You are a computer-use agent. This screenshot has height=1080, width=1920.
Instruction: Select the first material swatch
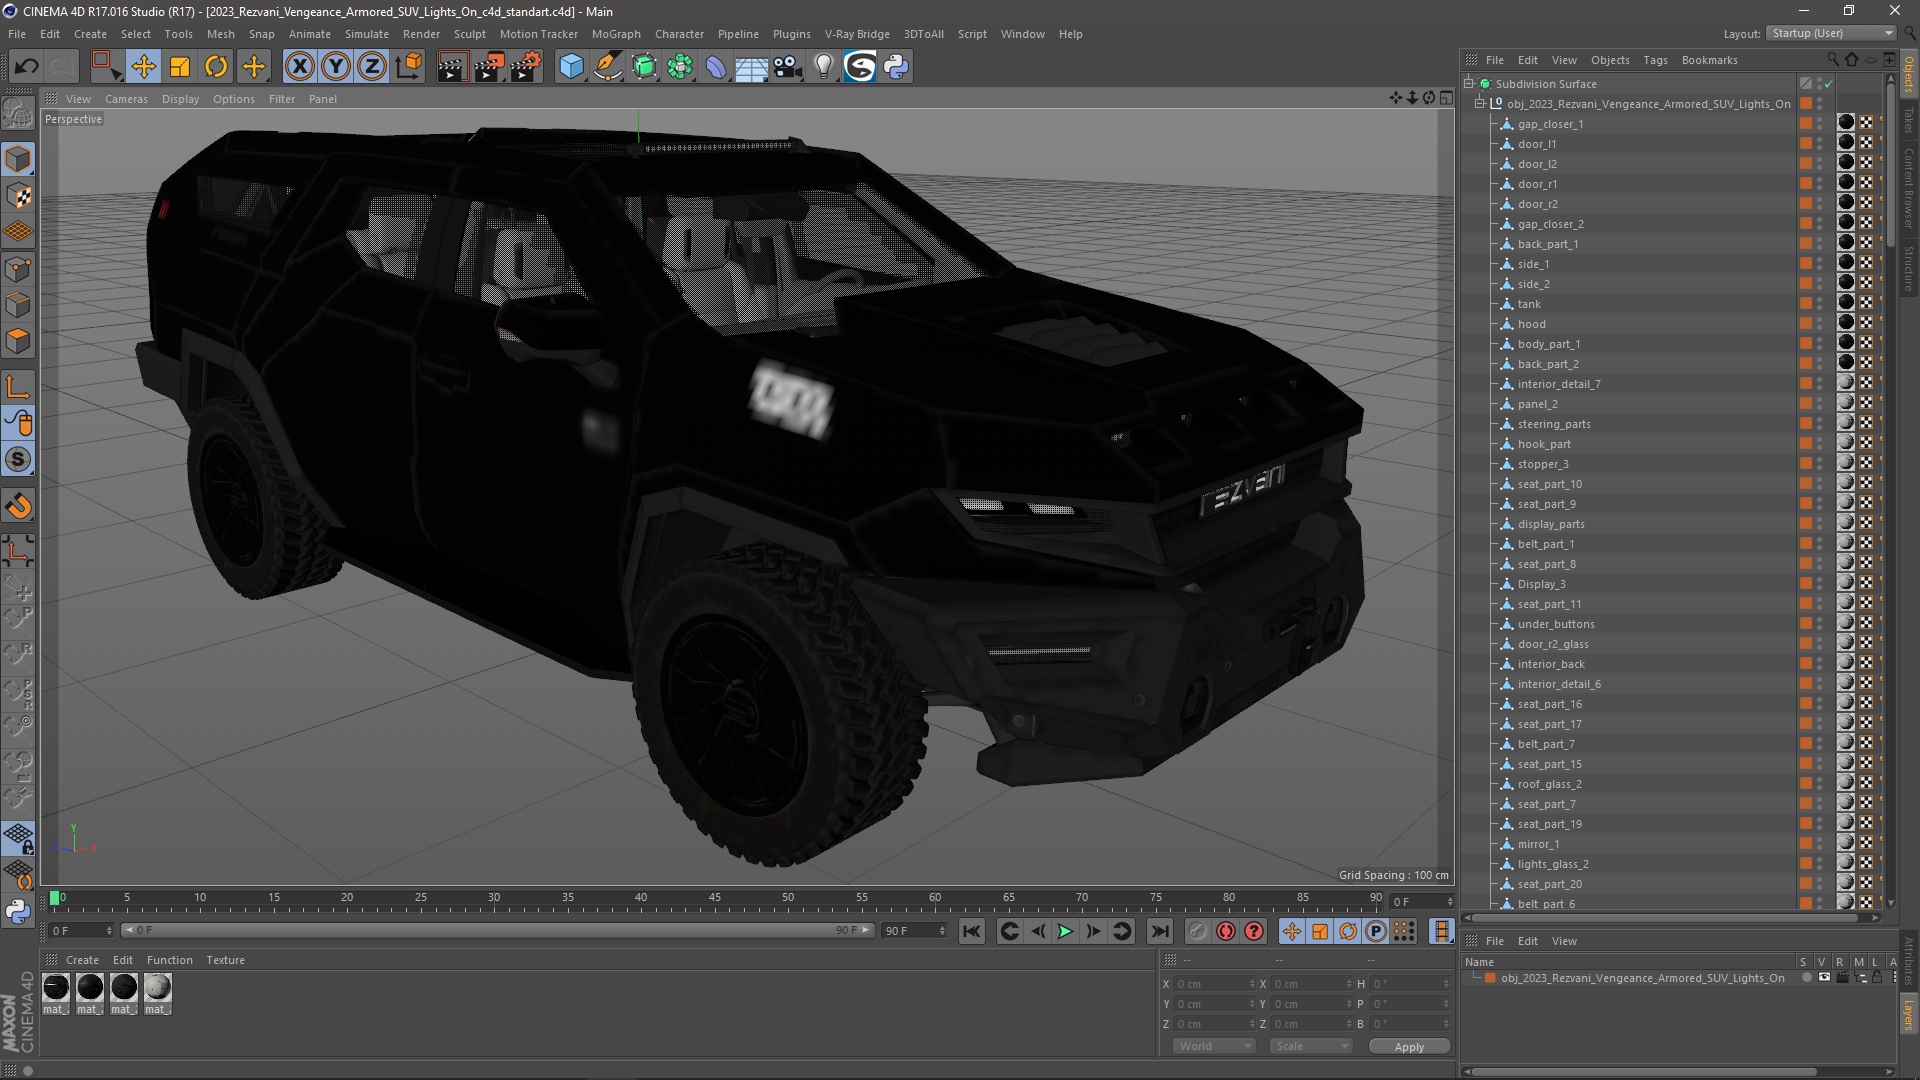click(56, 988)
